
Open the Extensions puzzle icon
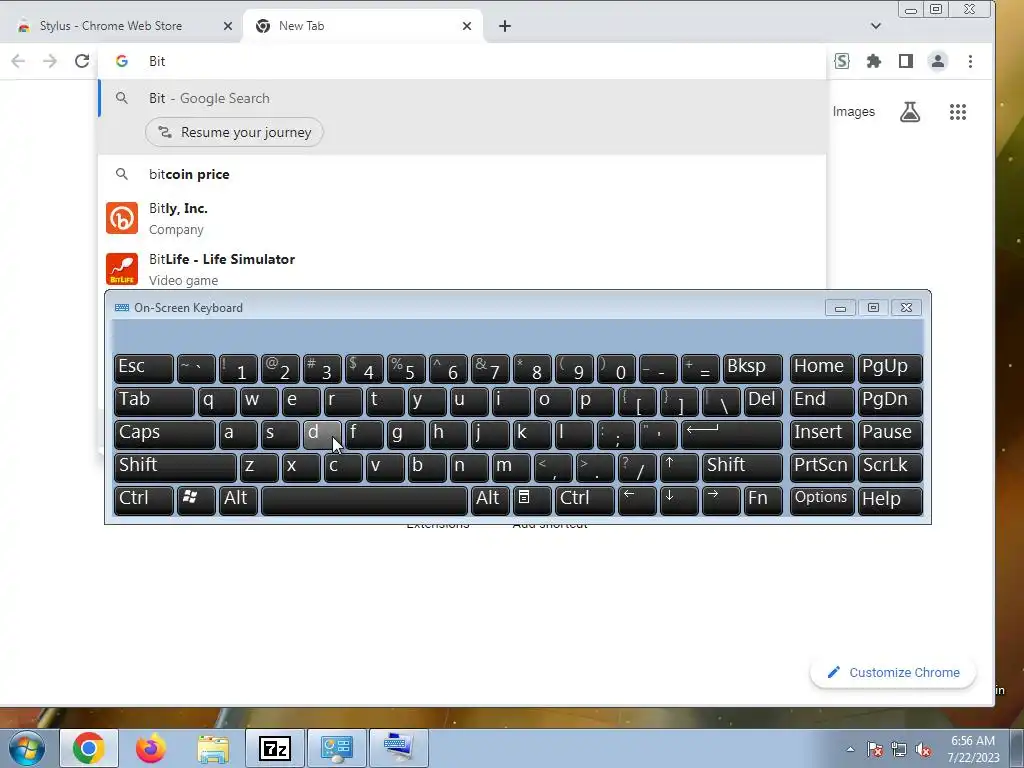pos(874,61)
